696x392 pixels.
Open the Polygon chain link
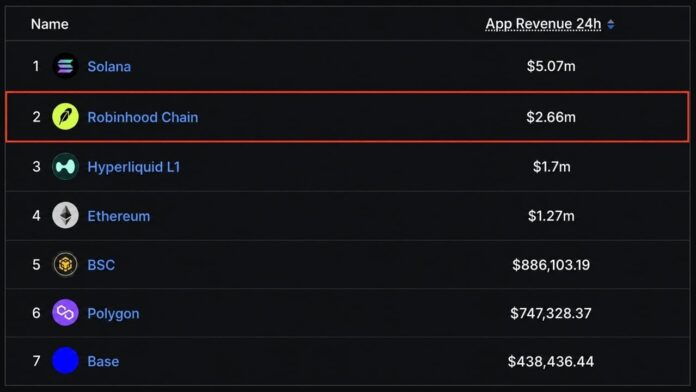click(113, 313)
